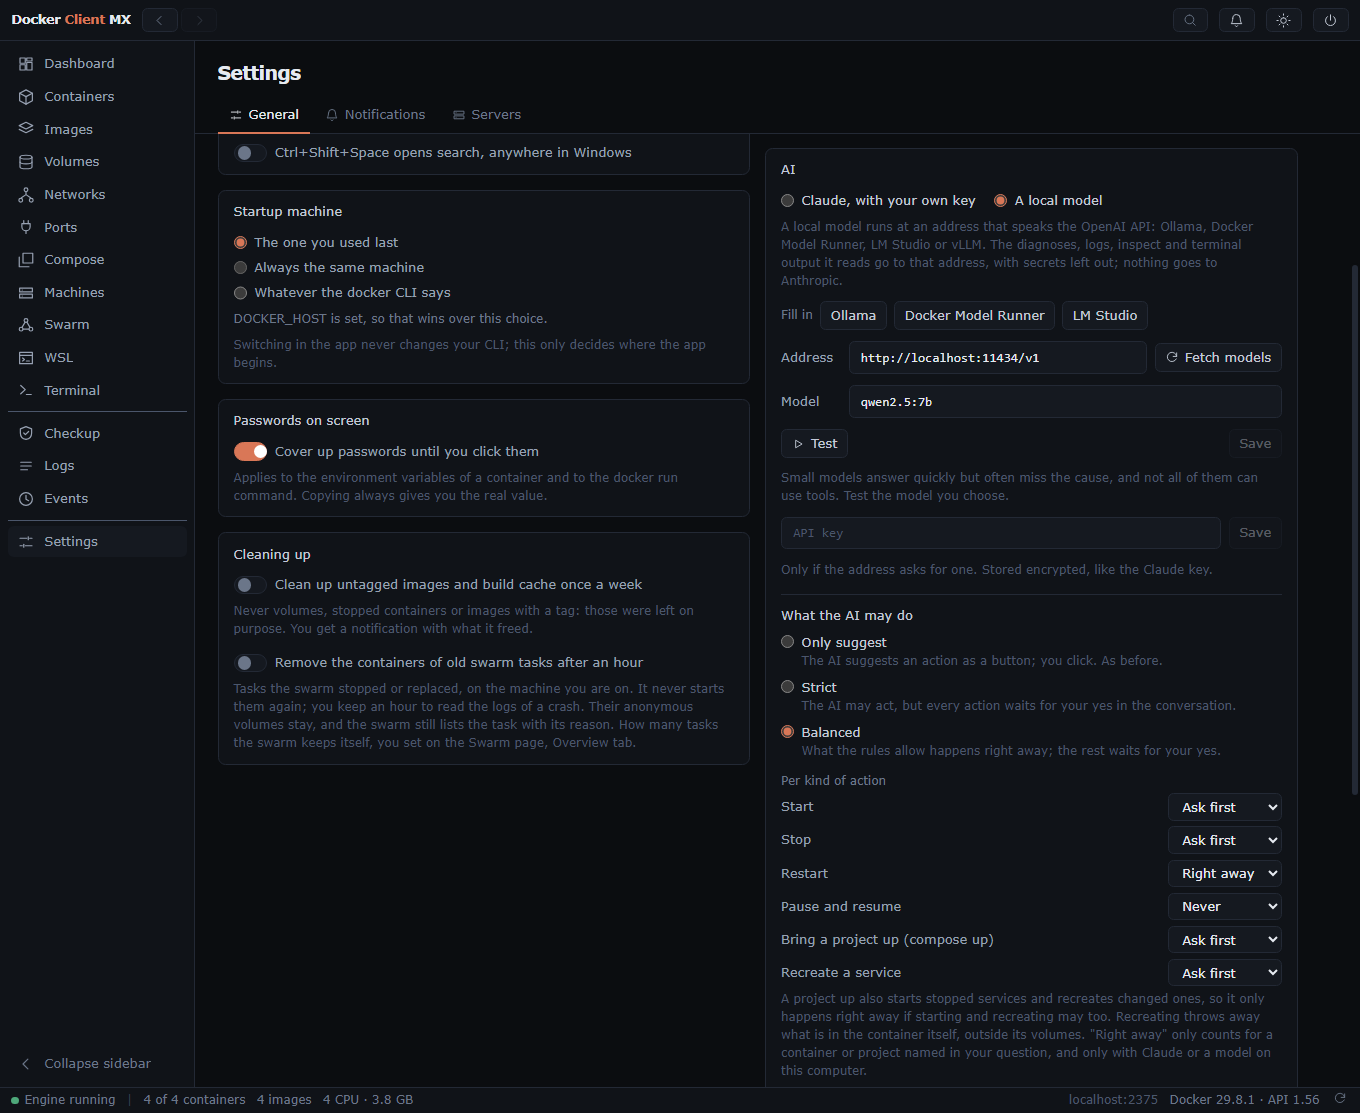Choose Only suggest AI mode
This screenshot has height=1113, width=1360.
click(788, 642)
